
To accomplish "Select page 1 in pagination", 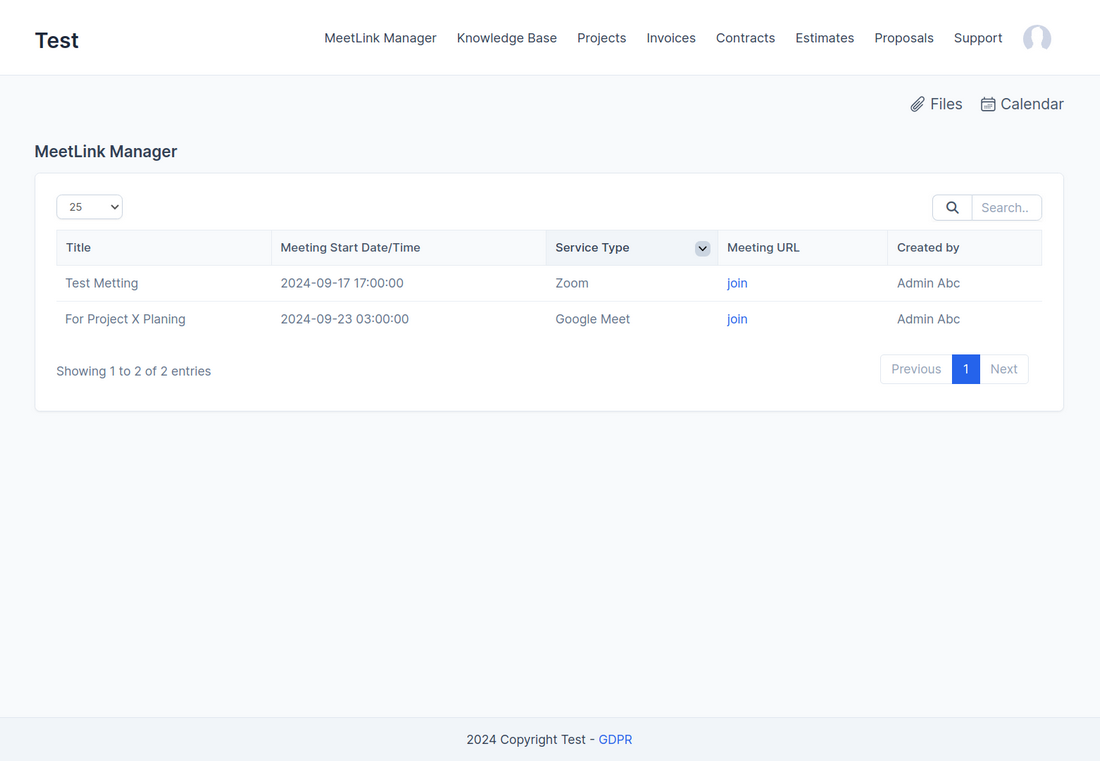I will 965,369.
